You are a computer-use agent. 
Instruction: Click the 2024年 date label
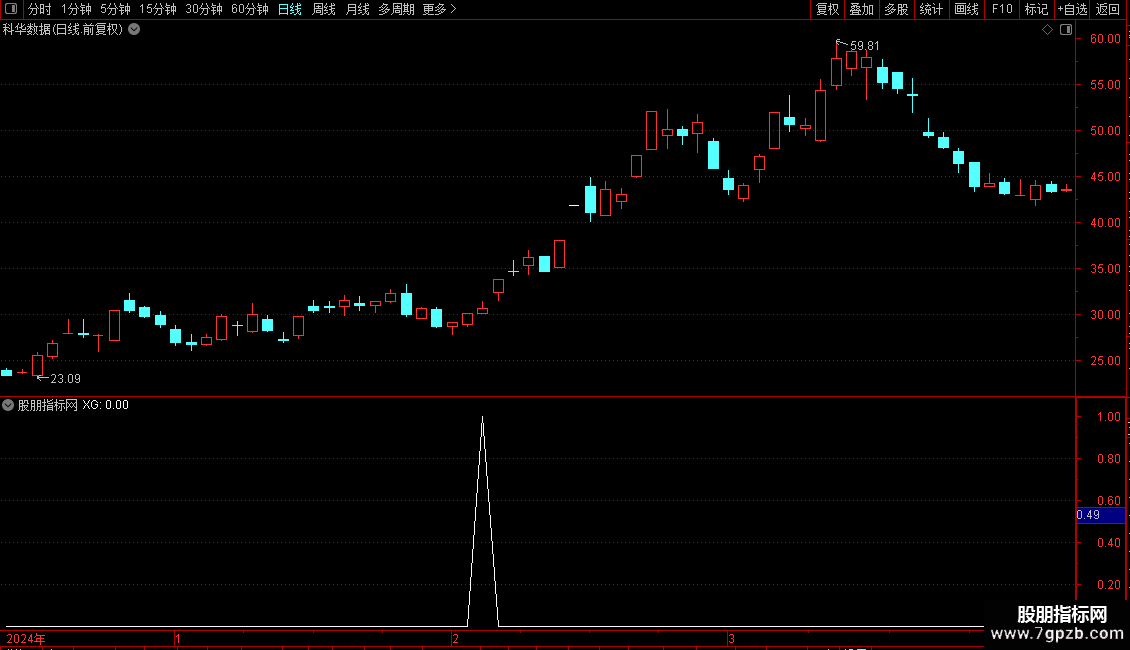(26, 639)
